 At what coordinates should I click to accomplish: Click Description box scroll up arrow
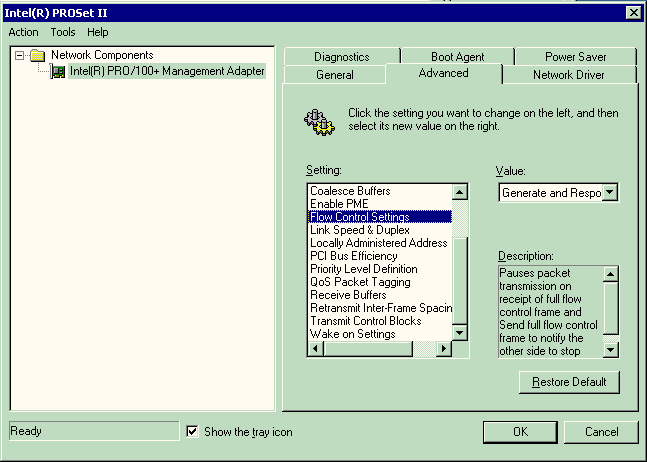click(x=610, y=274)
